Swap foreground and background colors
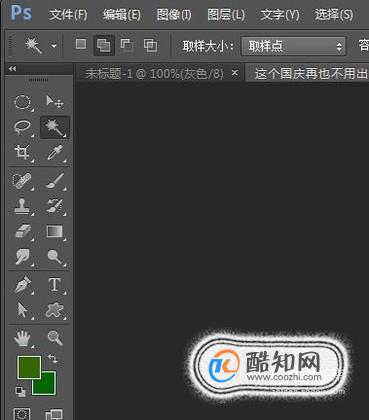Viewport: 369px width, 420px height. [53, 359]
